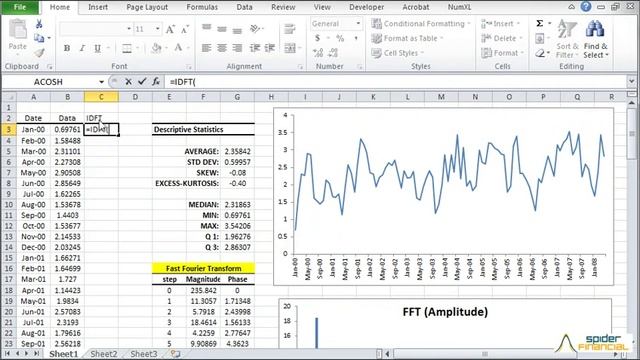Click the Copy icon

click(39, 38)
